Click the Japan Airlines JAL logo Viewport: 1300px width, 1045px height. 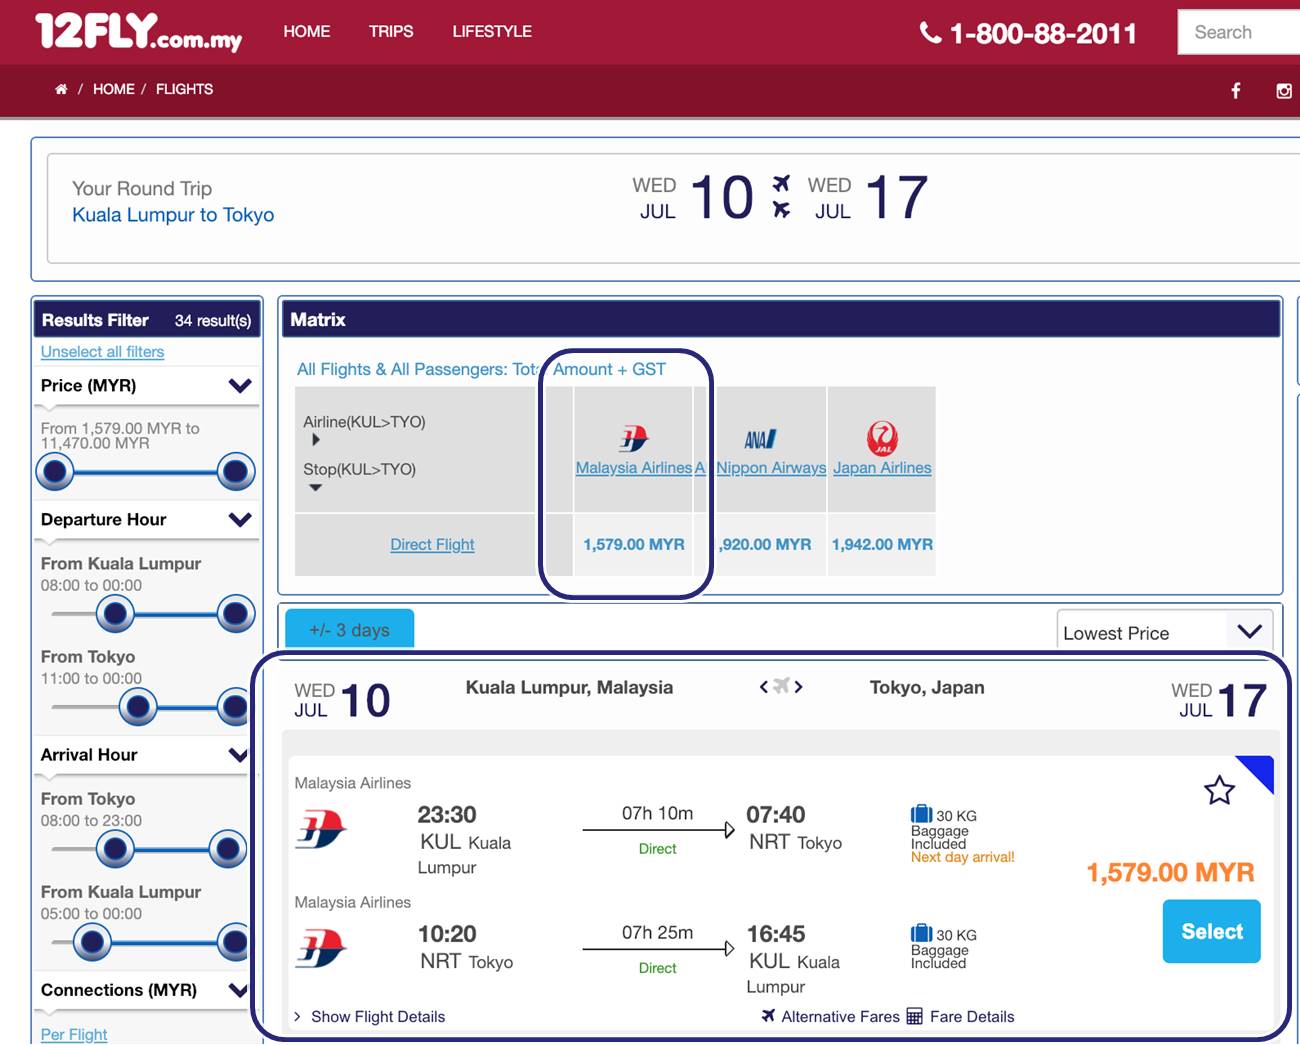[x=882, y=438]
